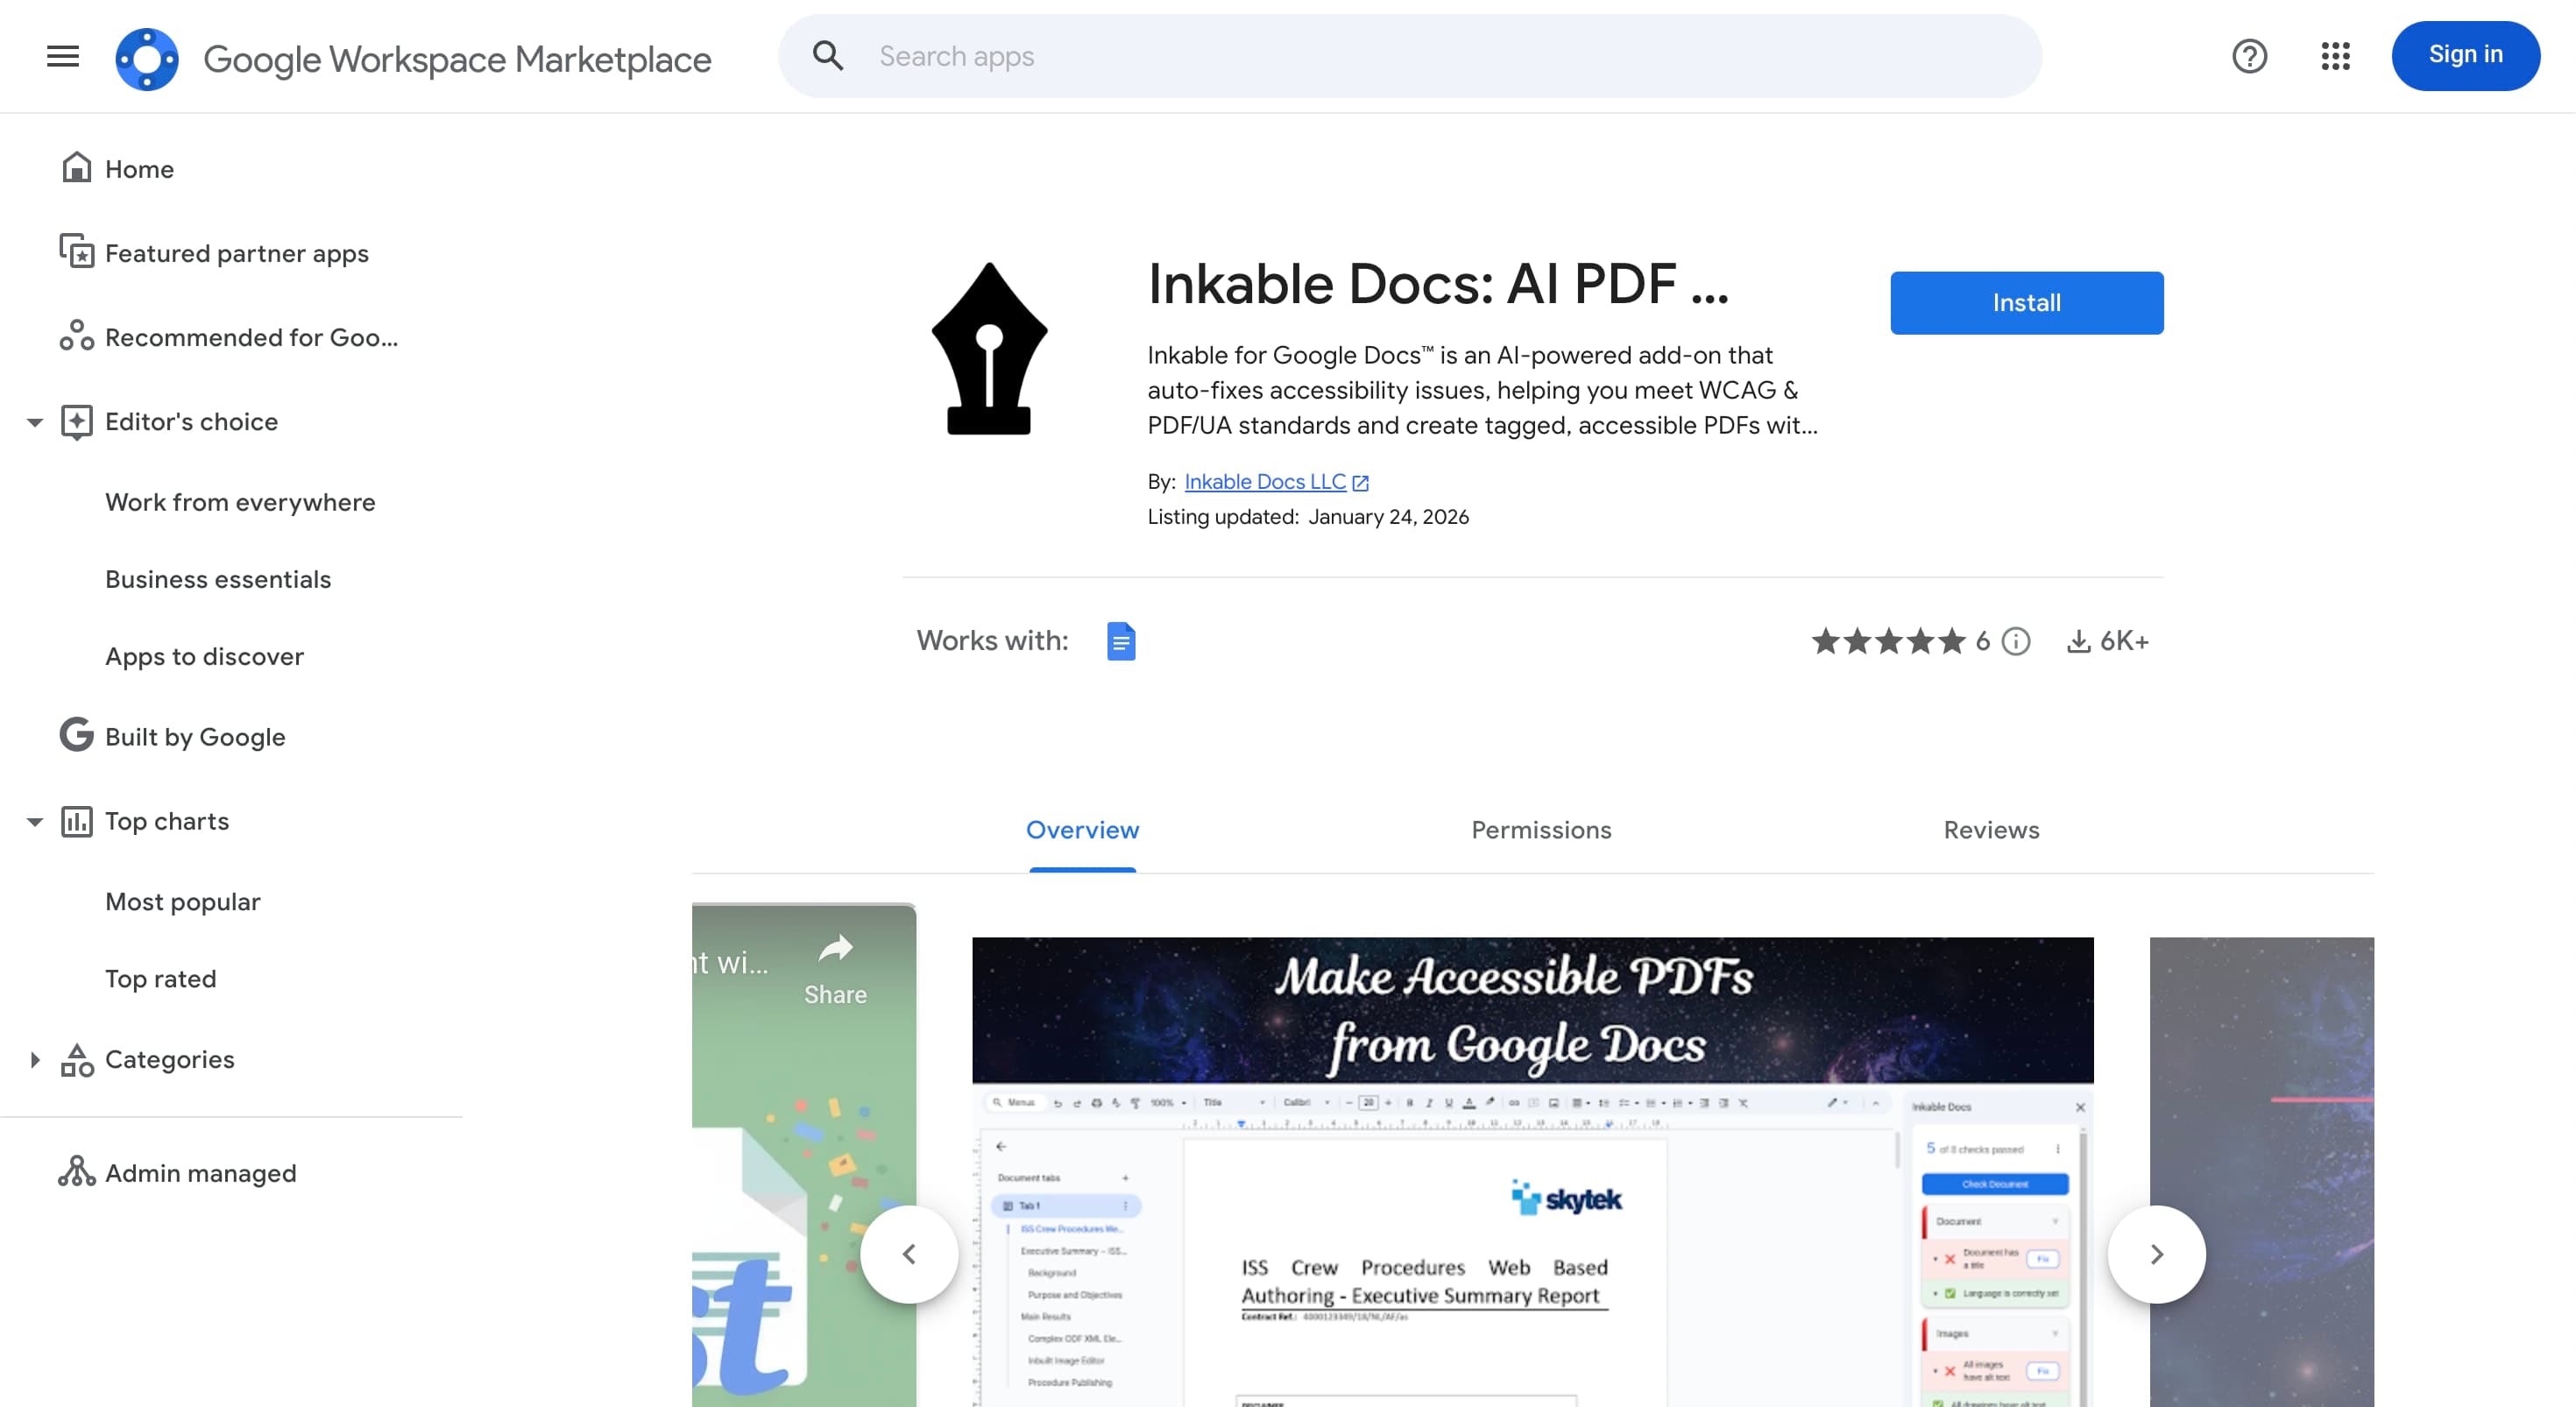
Task: Click the Admin managed sidebar icon
Action: coord(77,1172)
